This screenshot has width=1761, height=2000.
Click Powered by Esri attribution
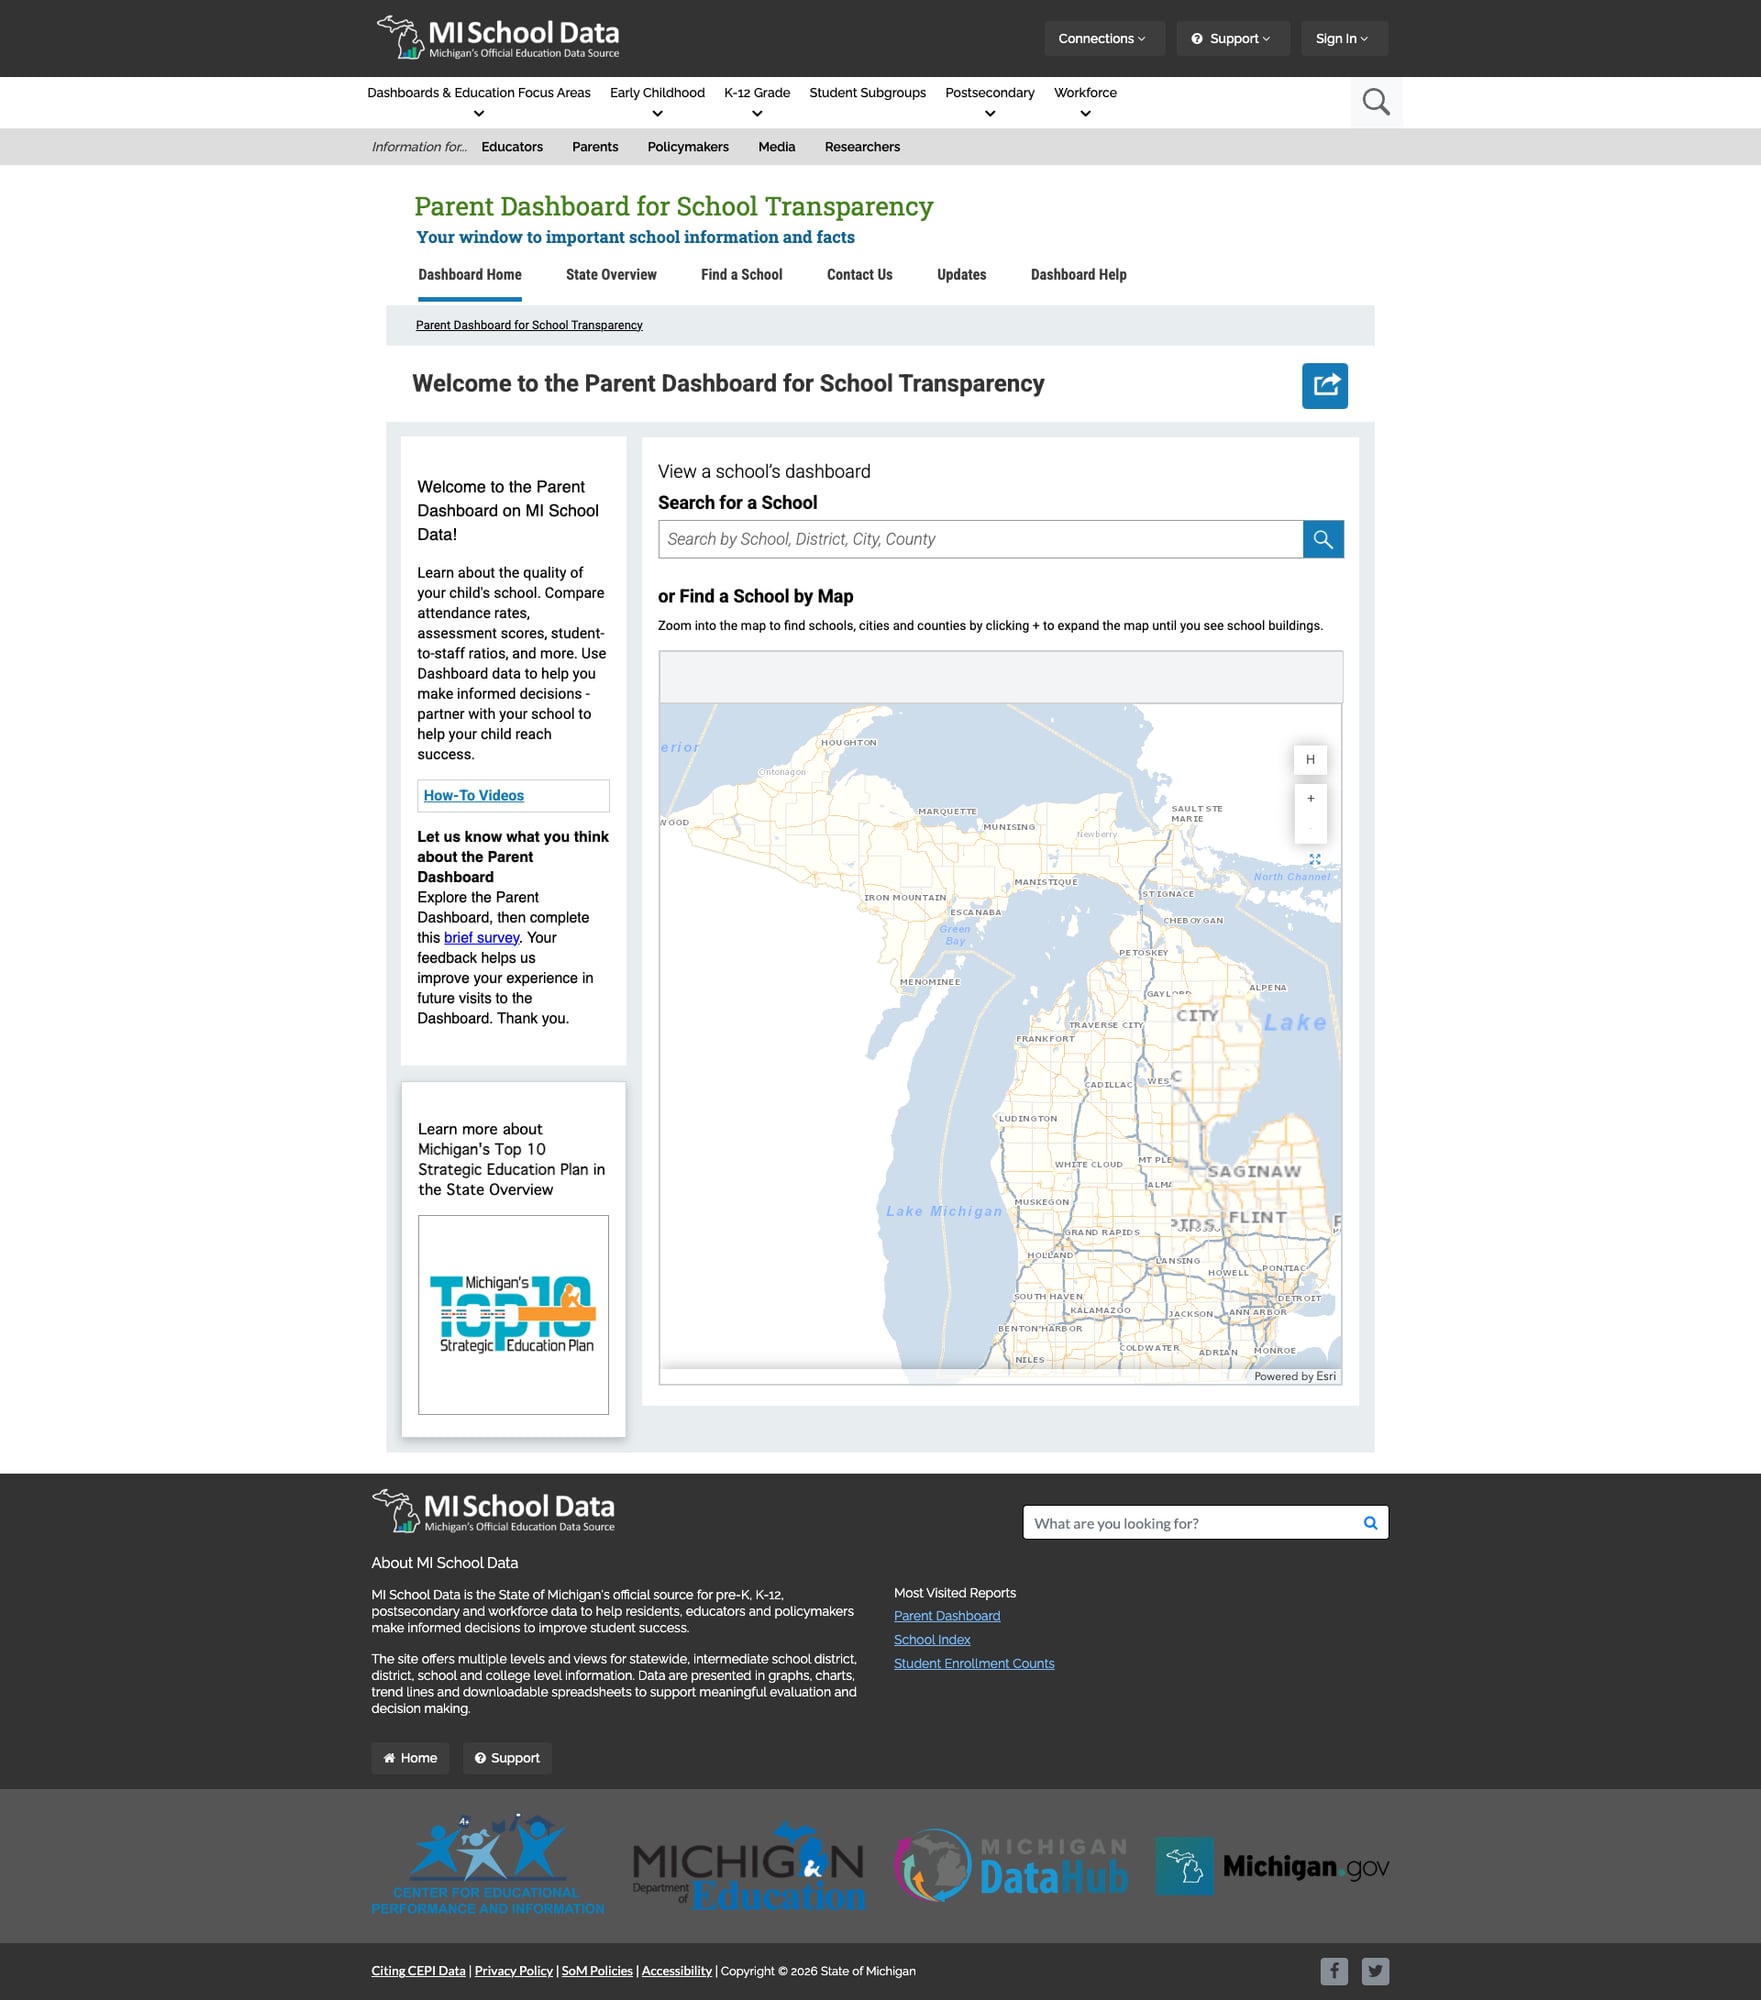coord(1295,1376)
